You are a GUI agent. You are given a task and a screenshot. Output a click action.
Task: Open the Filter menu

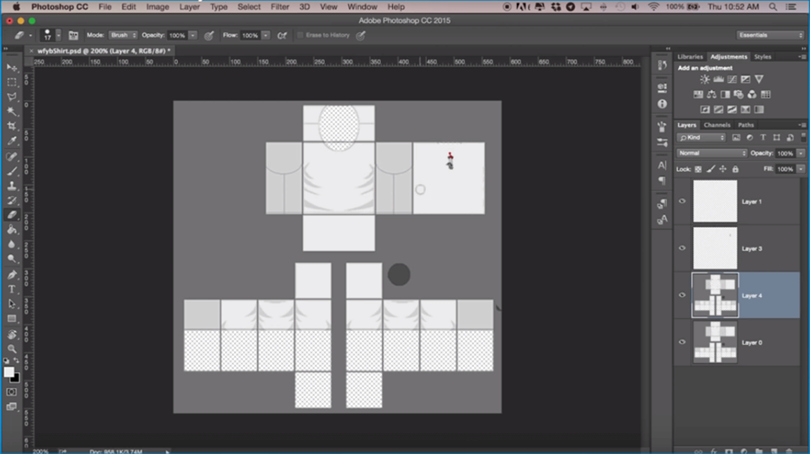point(279,7)
